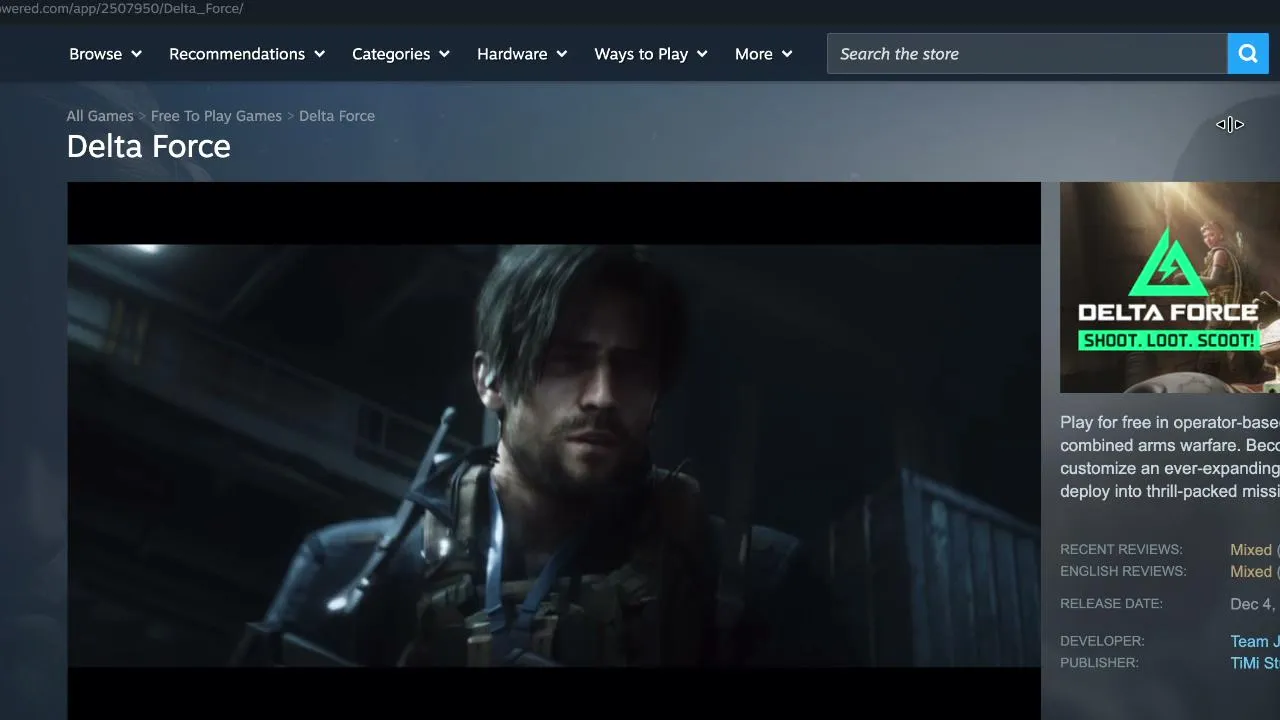The image size is (1280, 720).
Task: Expand the Recommendations menu
Action: [247, 54]
